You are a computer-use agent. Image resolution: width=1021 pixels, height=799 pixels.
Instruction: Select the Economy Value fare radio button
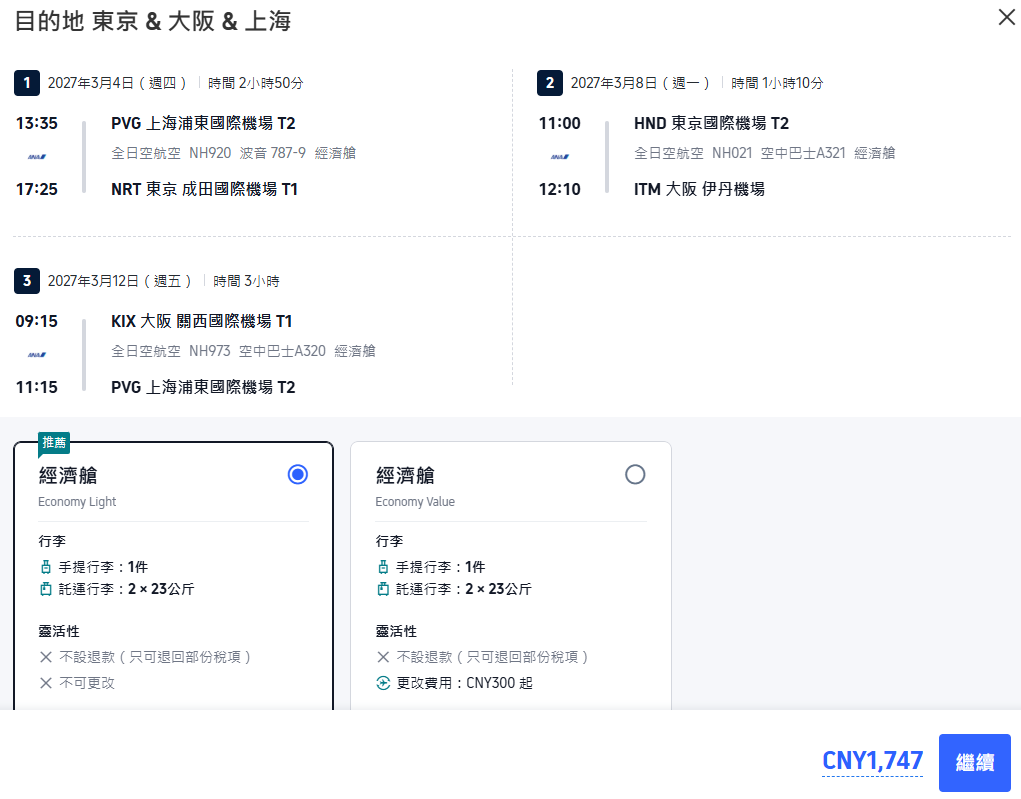tap(635, 475)
